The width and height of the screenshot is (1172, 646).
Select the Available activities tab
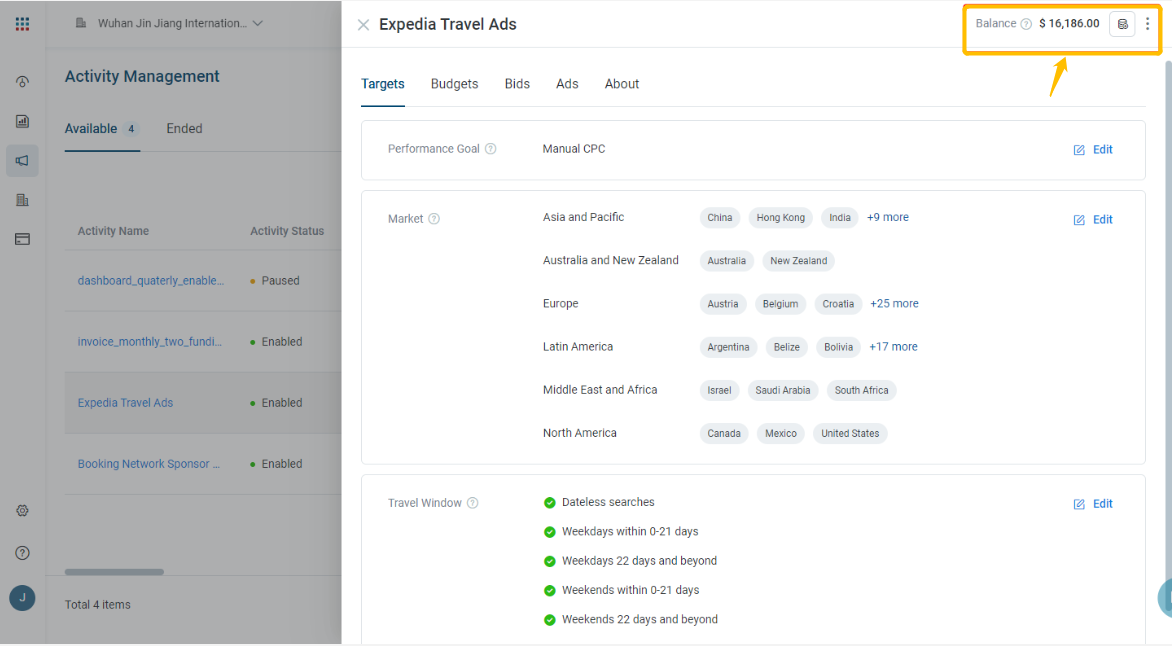[x=102, y=129]
